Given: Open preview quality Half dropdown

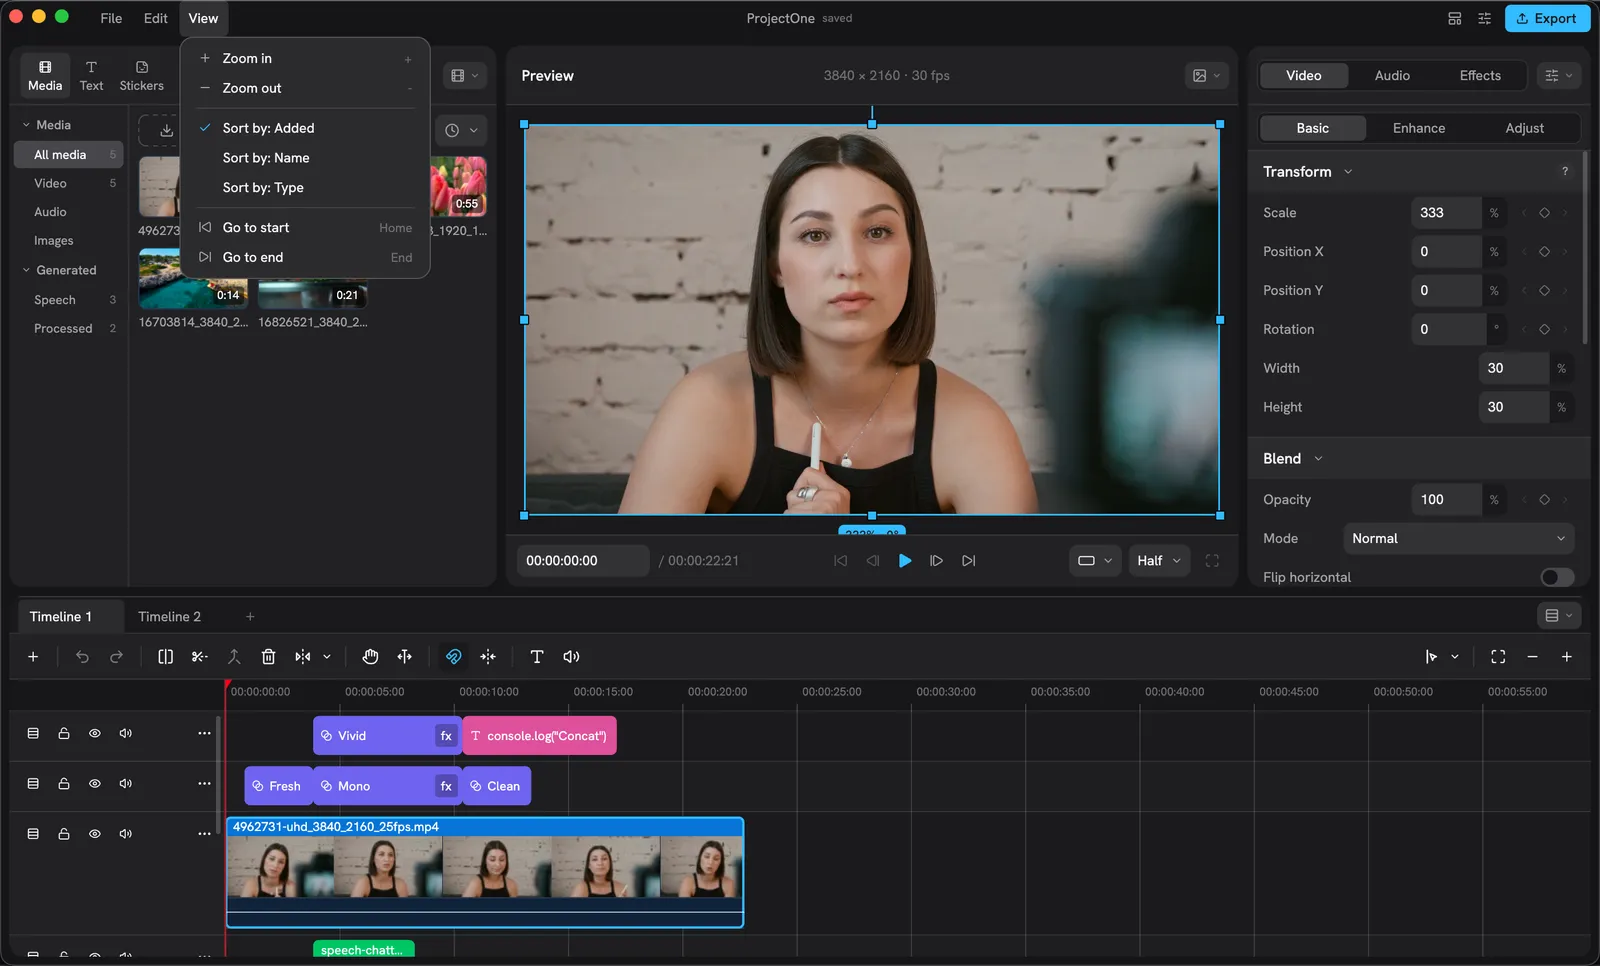Looking at the screenshot, I should tap(1158, 561).
